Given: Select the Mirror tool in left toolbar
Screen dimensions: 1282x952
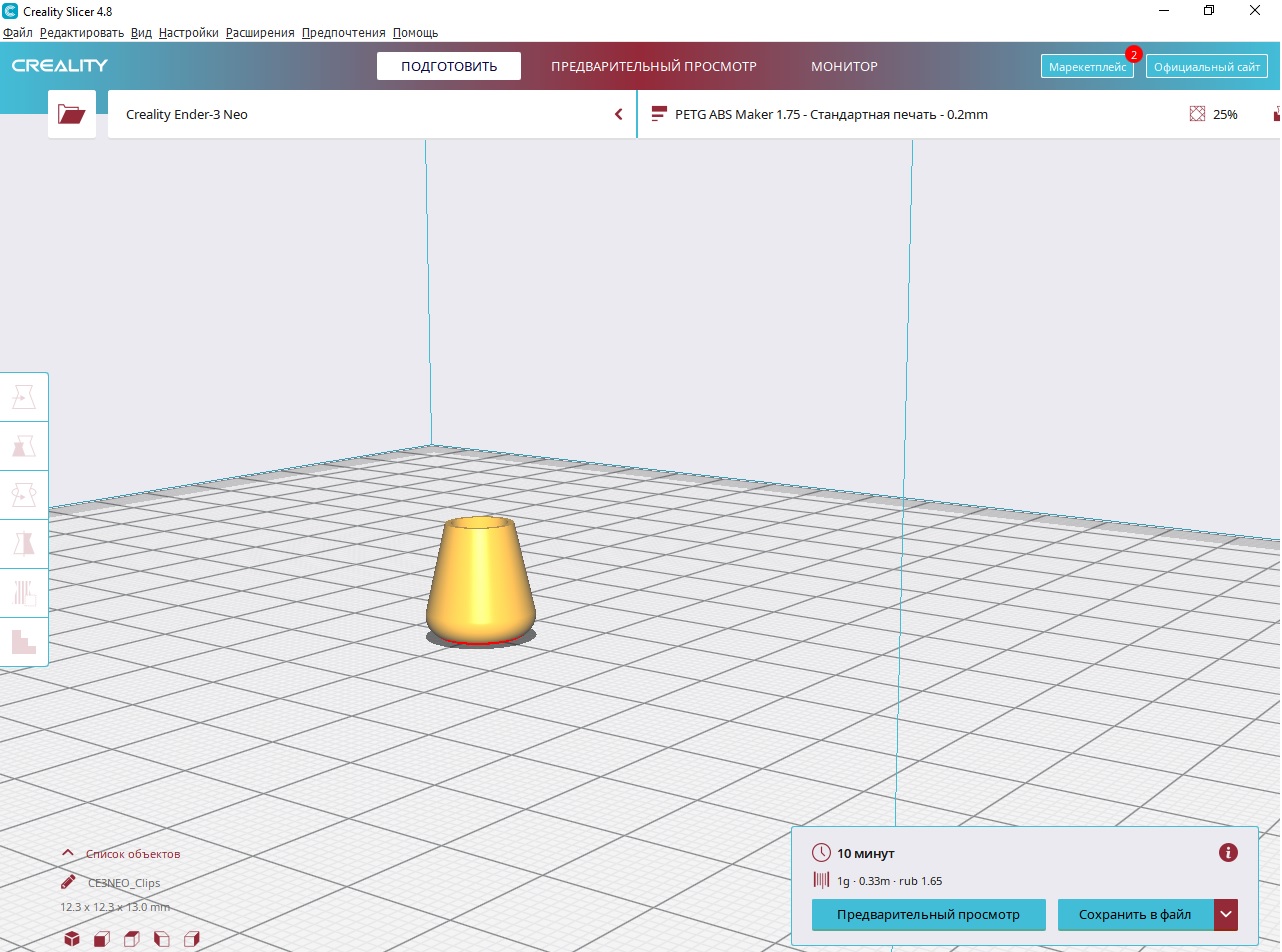Looking at the screenshot, I should tap(24, 544).
